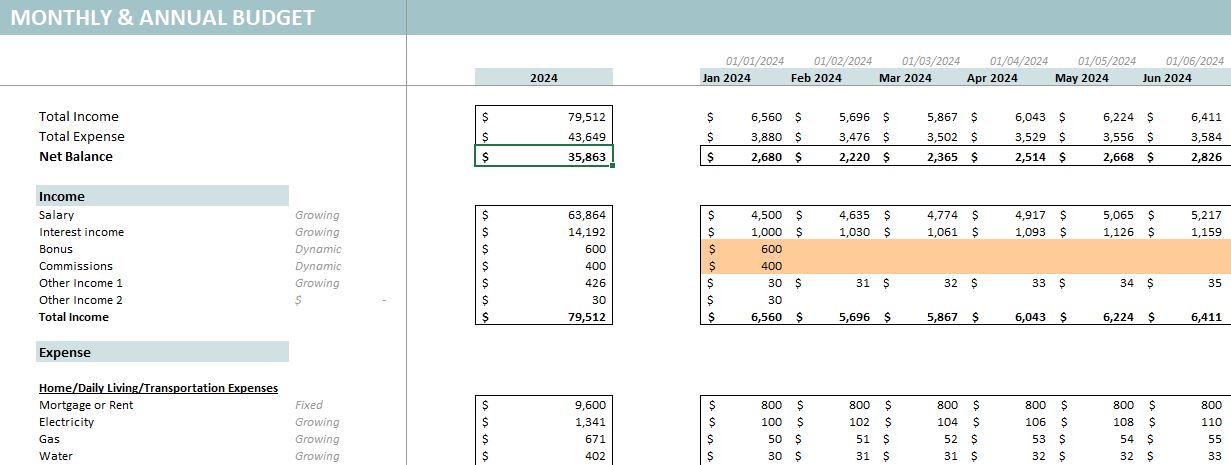Image resolution: width=1231 pixels, height=465 pixels.
Task: Click the Mar 2024 column header
Action: (905, 77)
